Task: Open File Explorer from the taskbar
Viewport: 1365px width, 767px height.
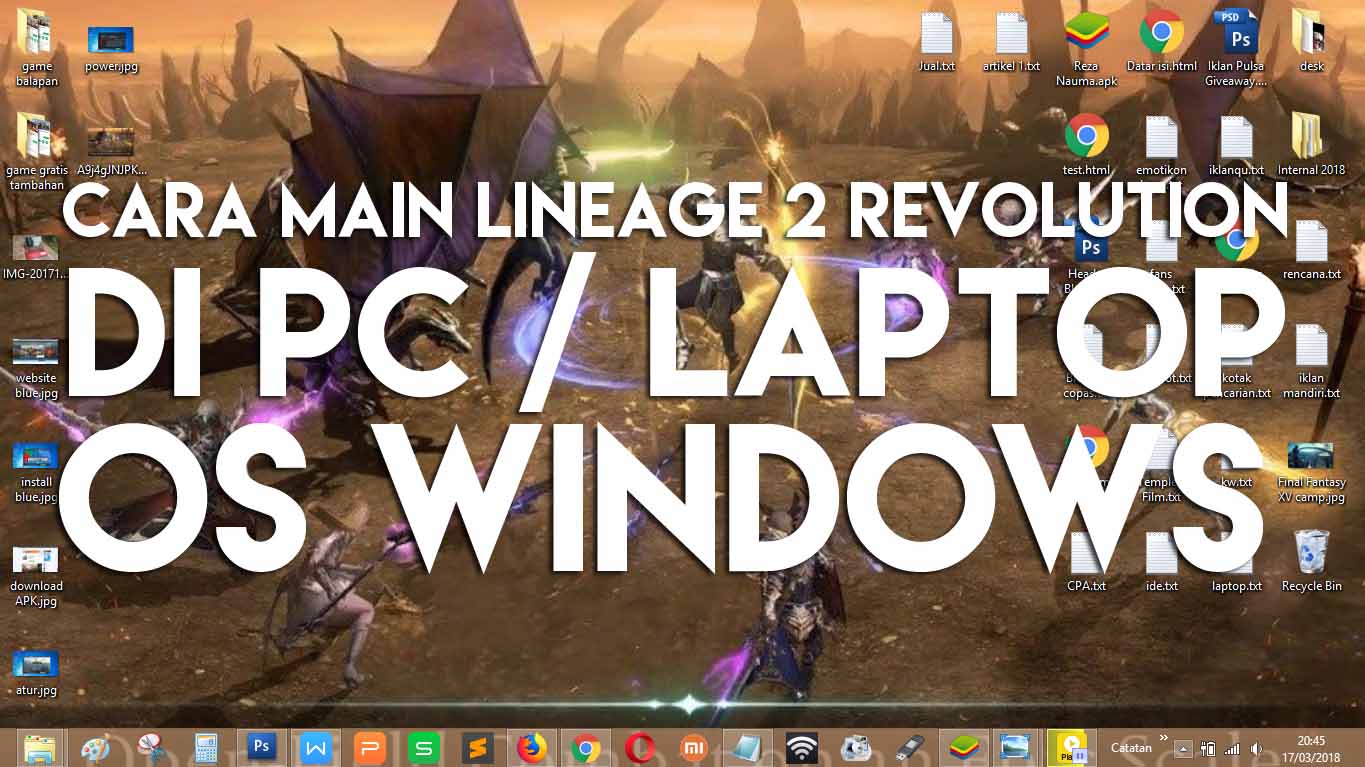Action: coord(39,748)
